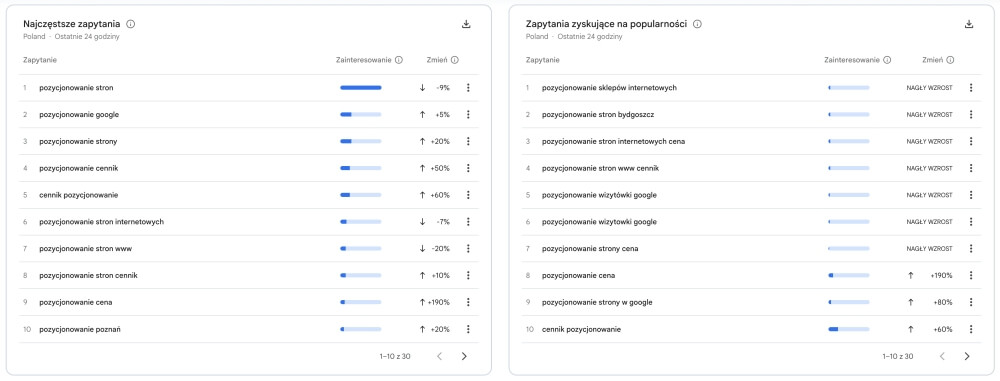Open more options for pozycjonowanie google row
Screen dimensions: 1000x381
pyautogui.click(x=468, y=115)
